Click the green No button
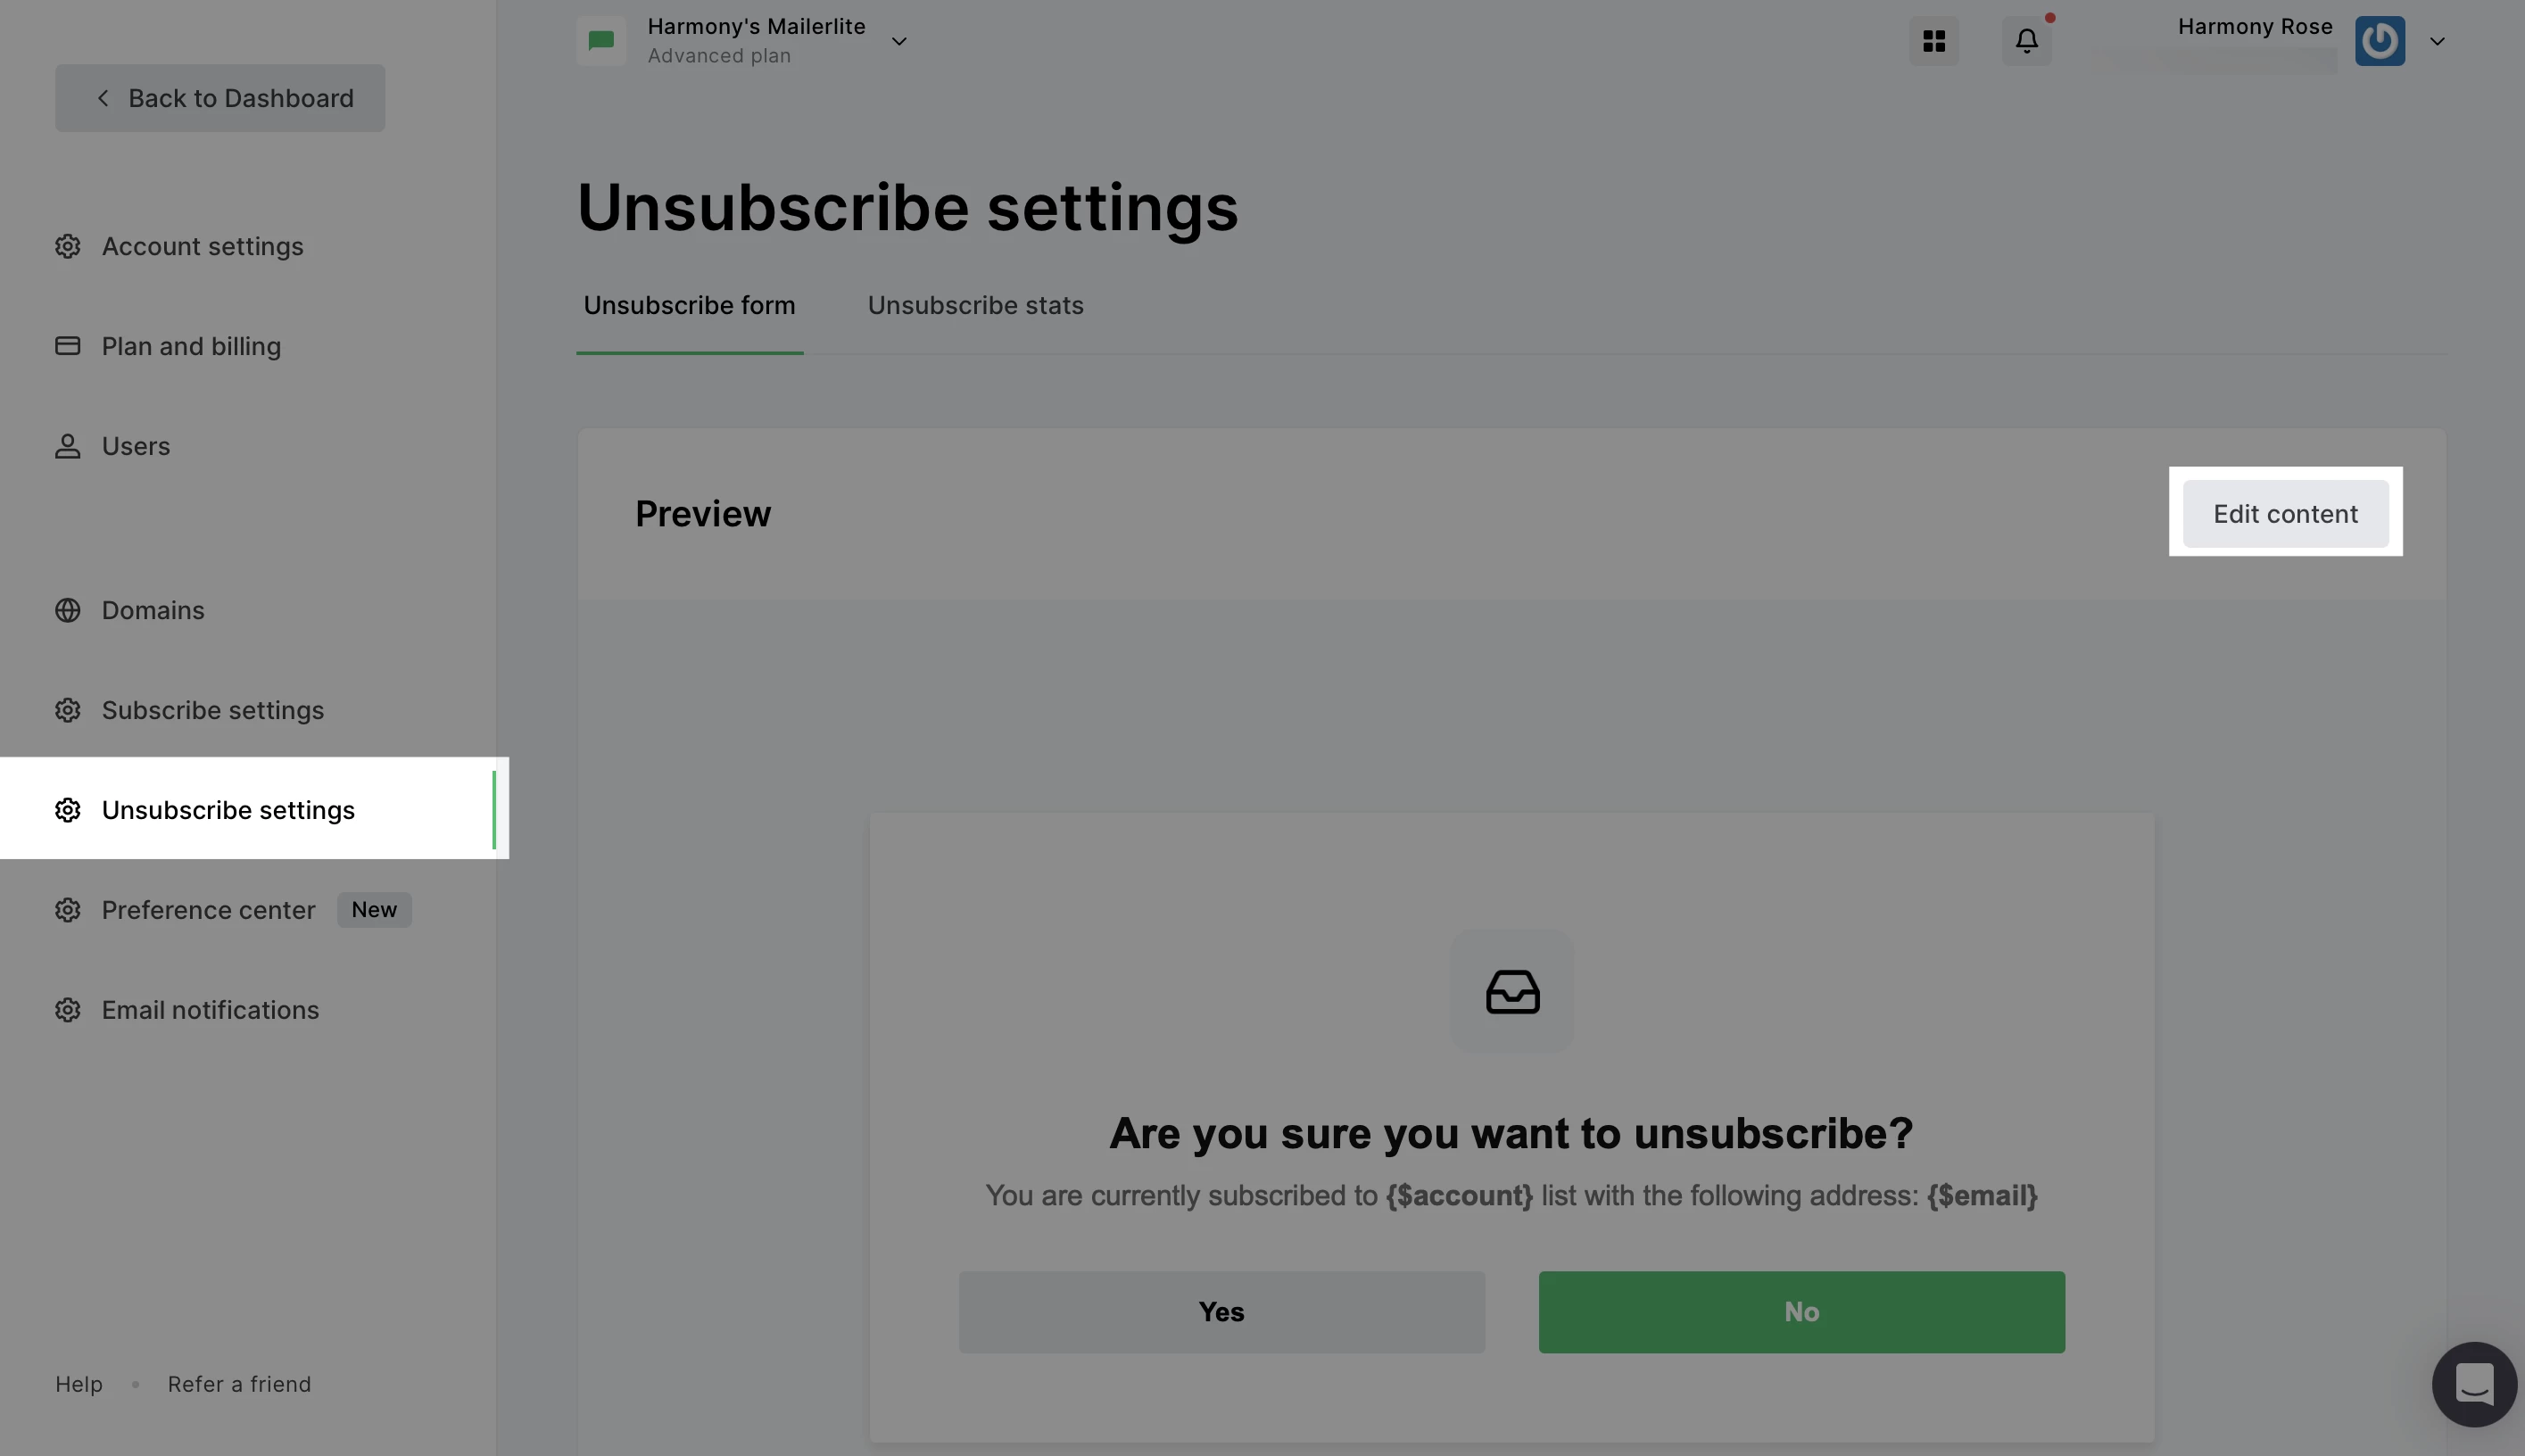 (x=1801, y=1312)
